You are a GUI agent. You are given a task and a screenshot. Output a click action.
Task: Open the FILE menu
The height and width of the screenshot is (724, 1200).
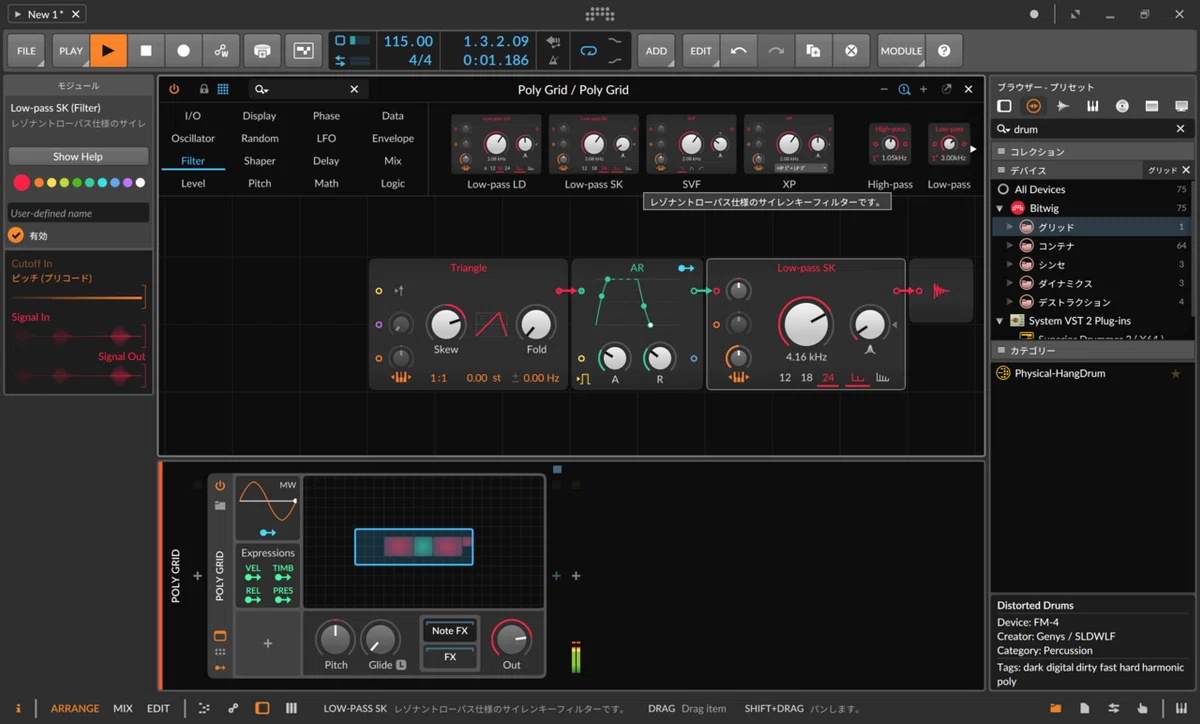point(26,51)
